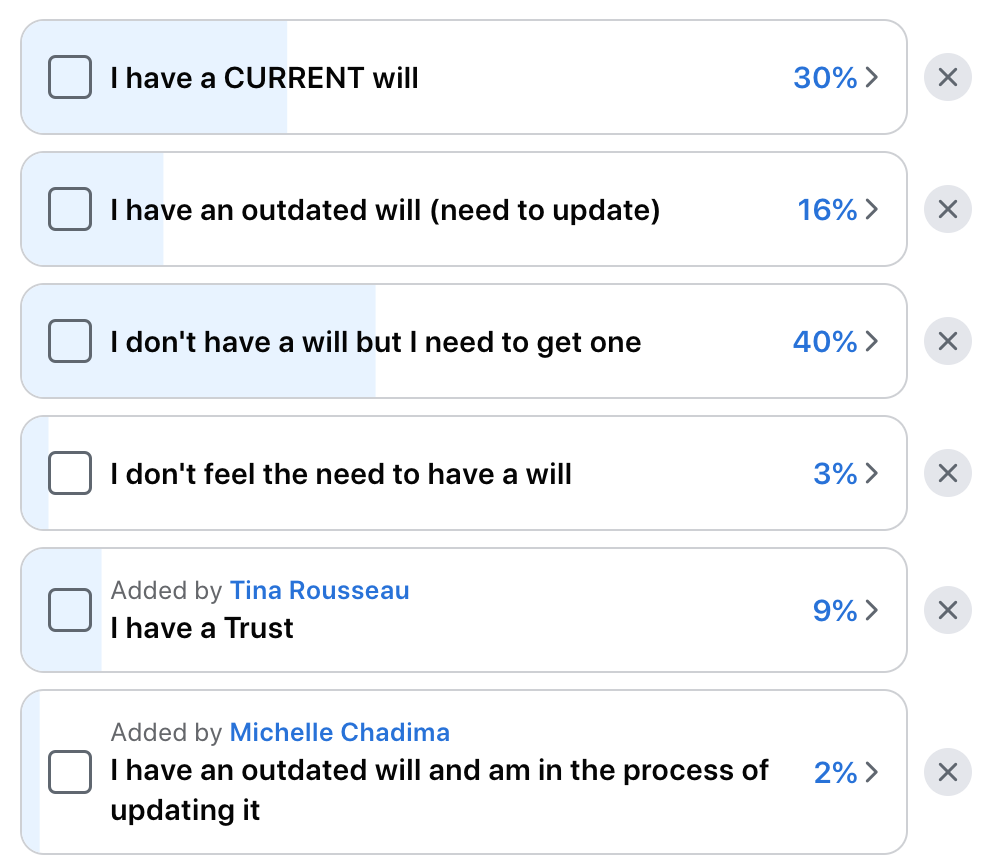Remove the 'I have a CURRENT will' option

[947, 77]
